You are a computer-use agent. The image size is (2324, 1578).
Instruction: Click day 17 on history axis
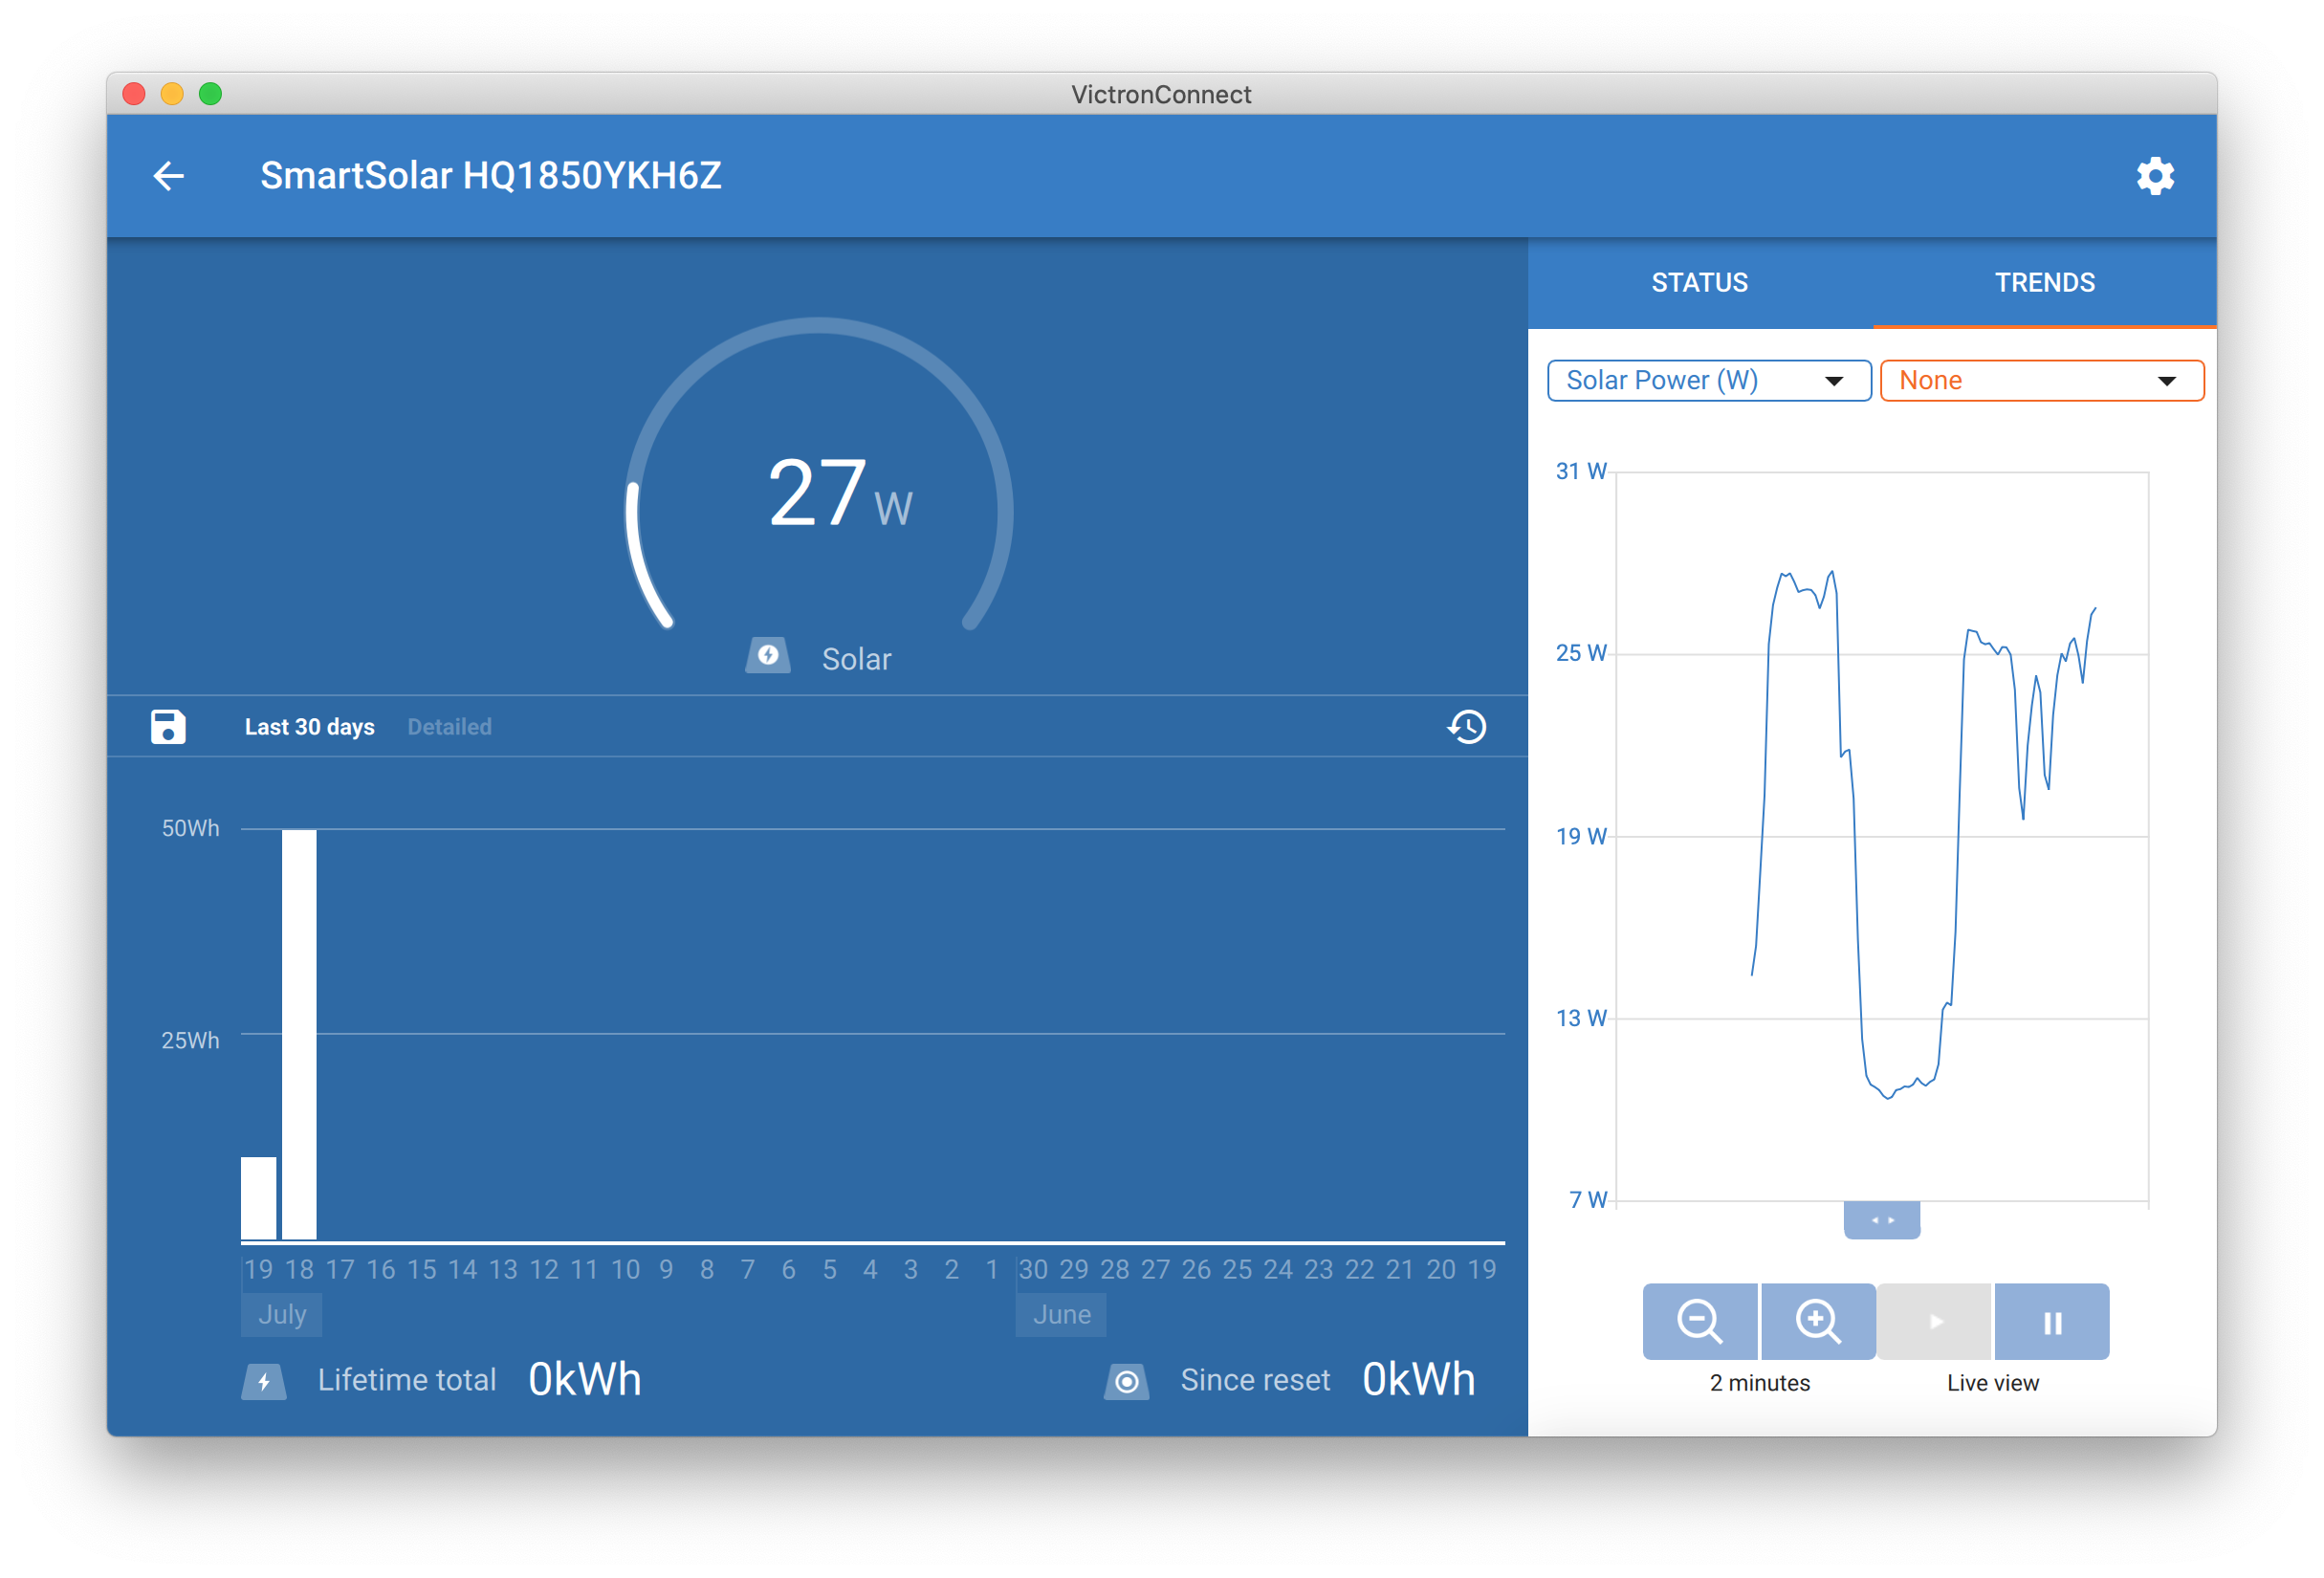coord(340,1270)
